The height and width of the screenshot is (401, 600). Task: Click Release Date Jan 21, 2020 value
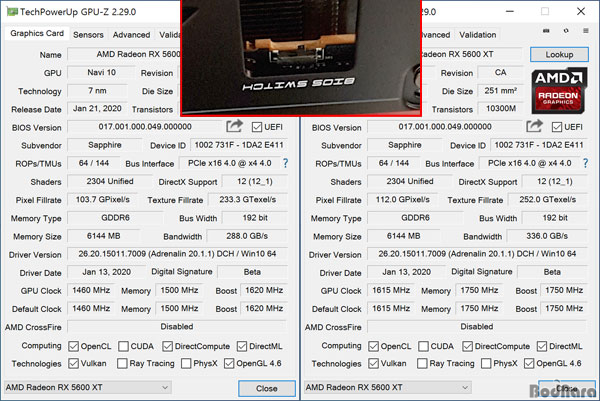(97, 109)
